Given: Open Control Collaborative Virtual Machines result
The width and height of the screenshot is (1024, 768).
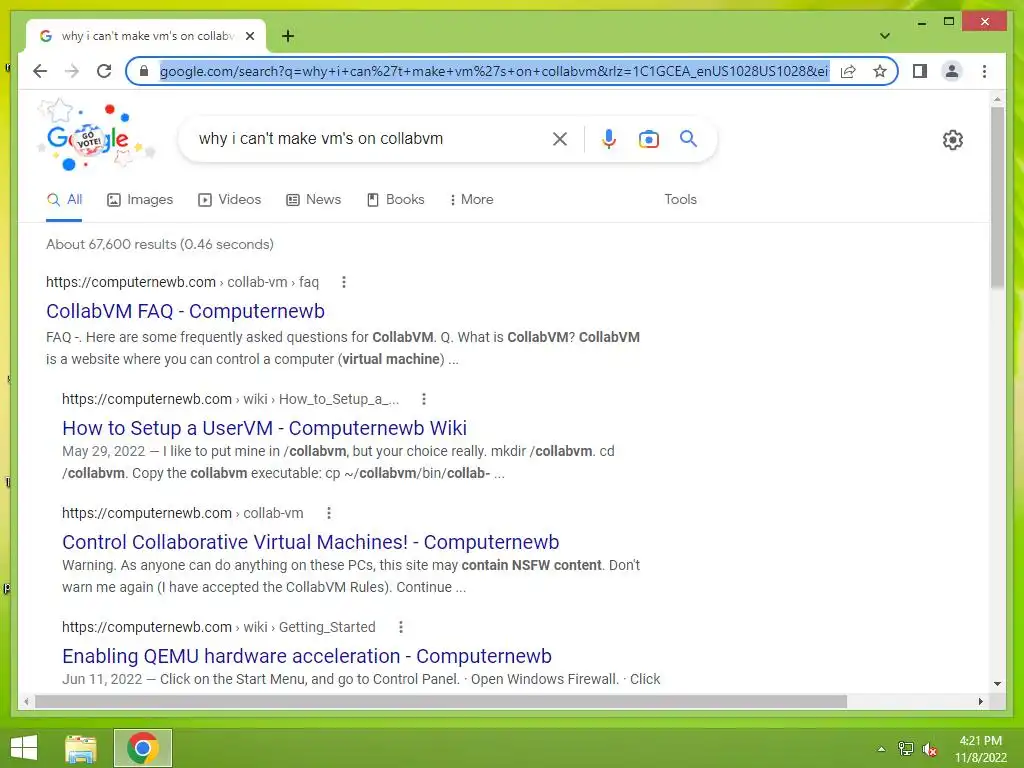Looking at the screenshot, I should (311, 542).
